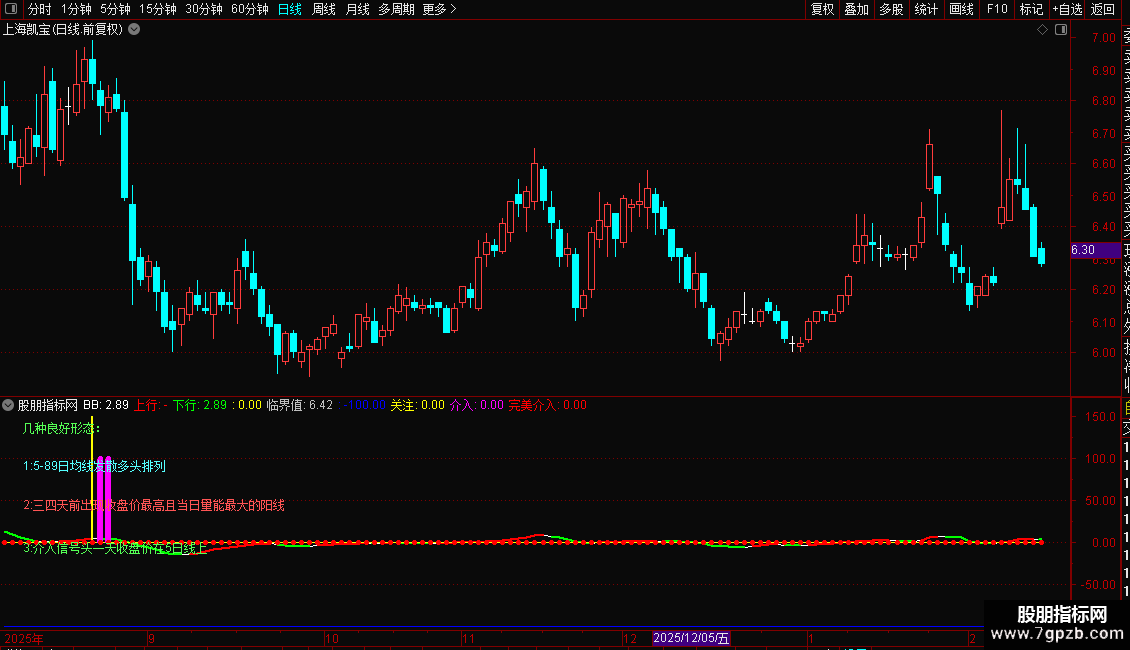Select the 1分钟 period tab
Viewport: 1130px width, 650px height.
(76, 9)
